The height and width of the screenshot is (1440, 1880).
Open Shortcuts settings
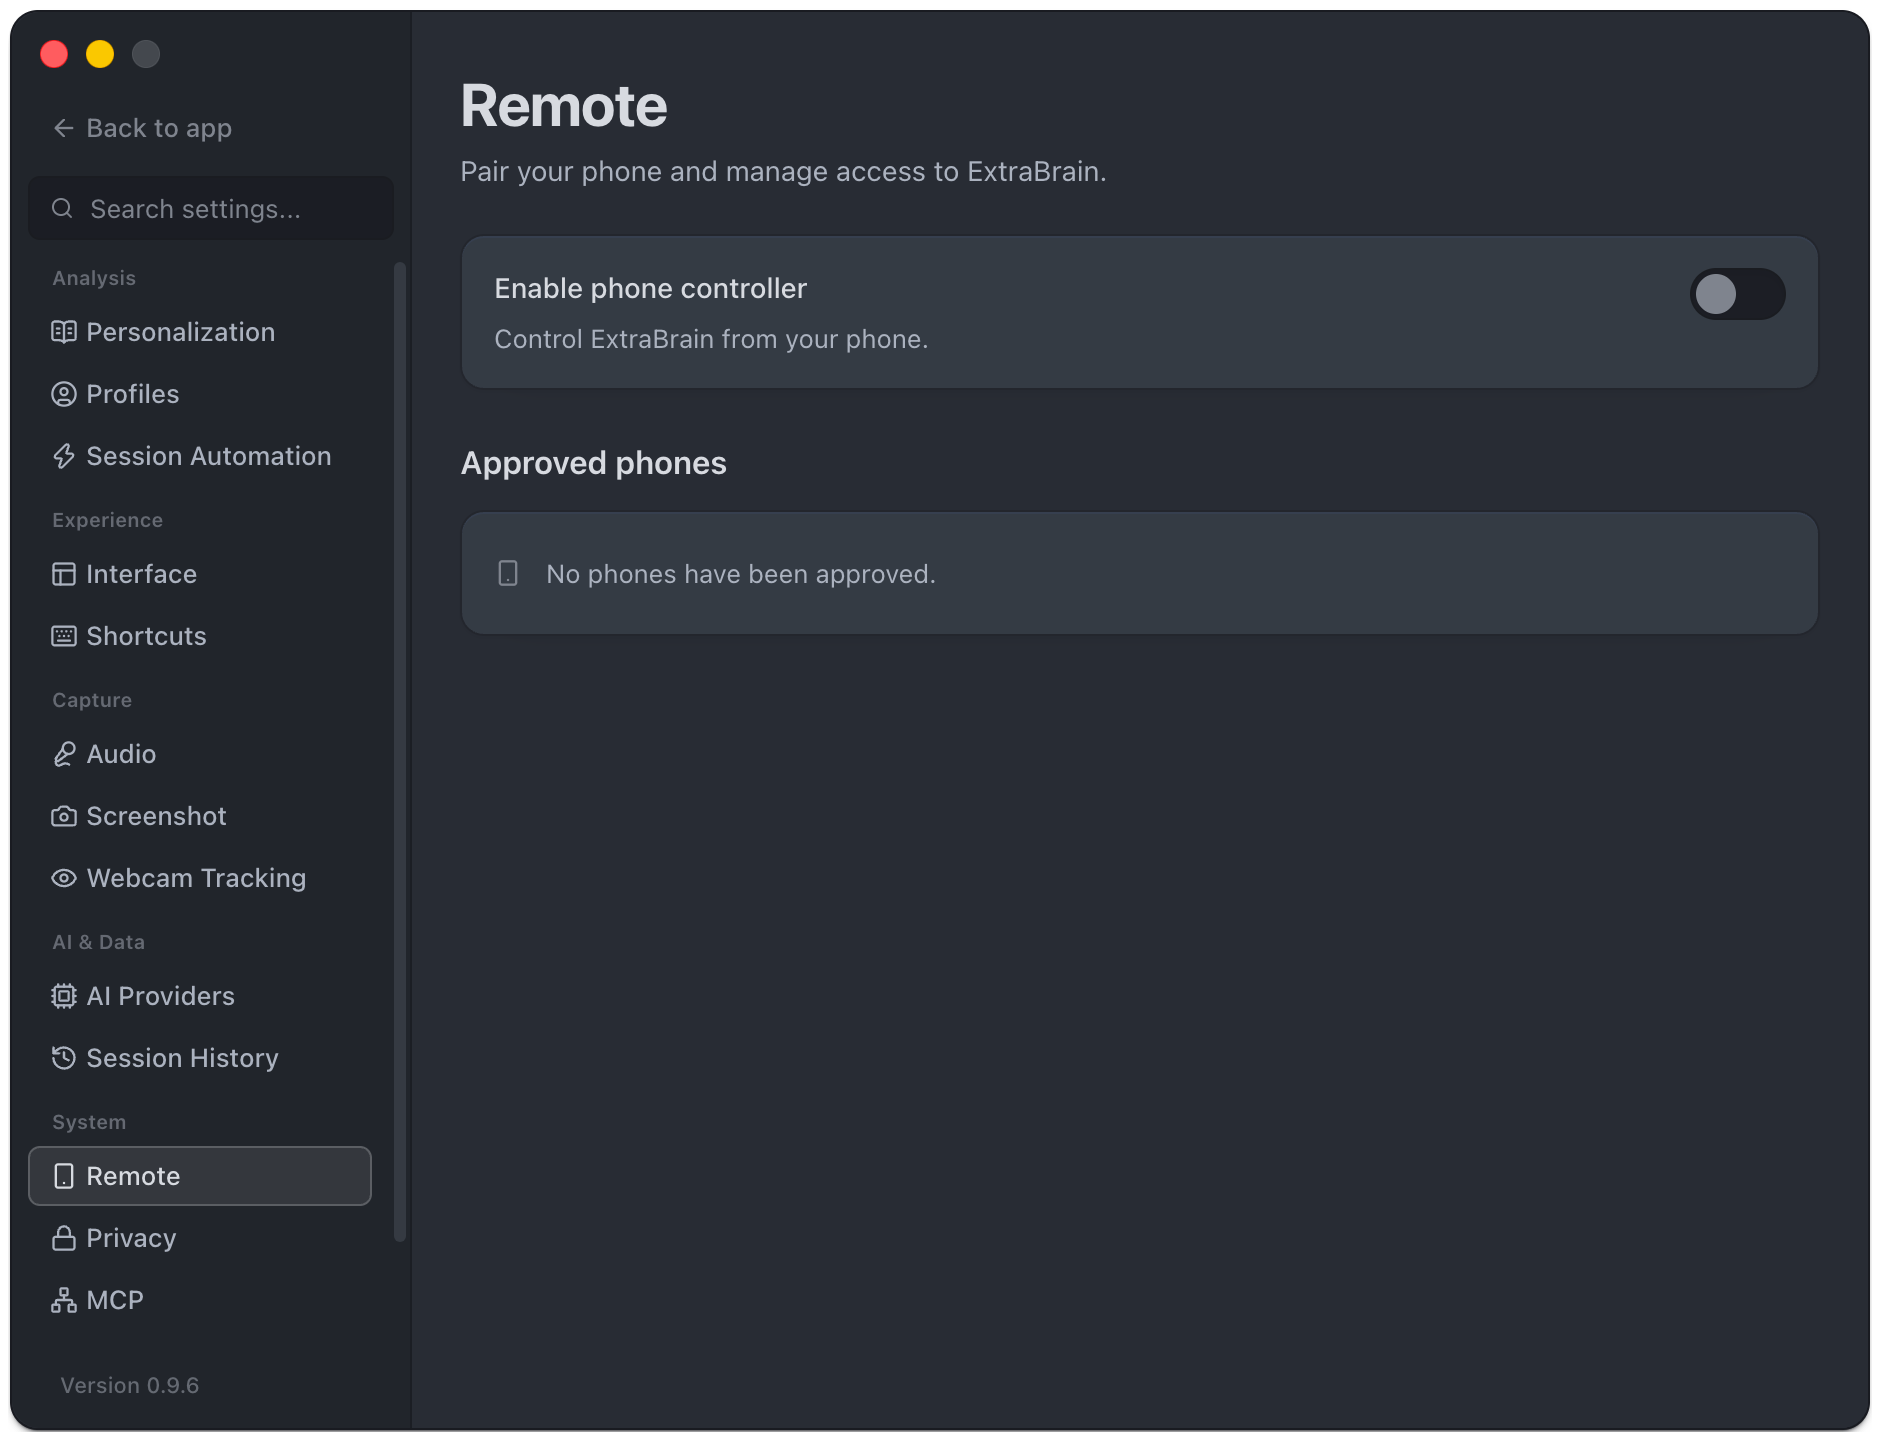click(200, 636)
